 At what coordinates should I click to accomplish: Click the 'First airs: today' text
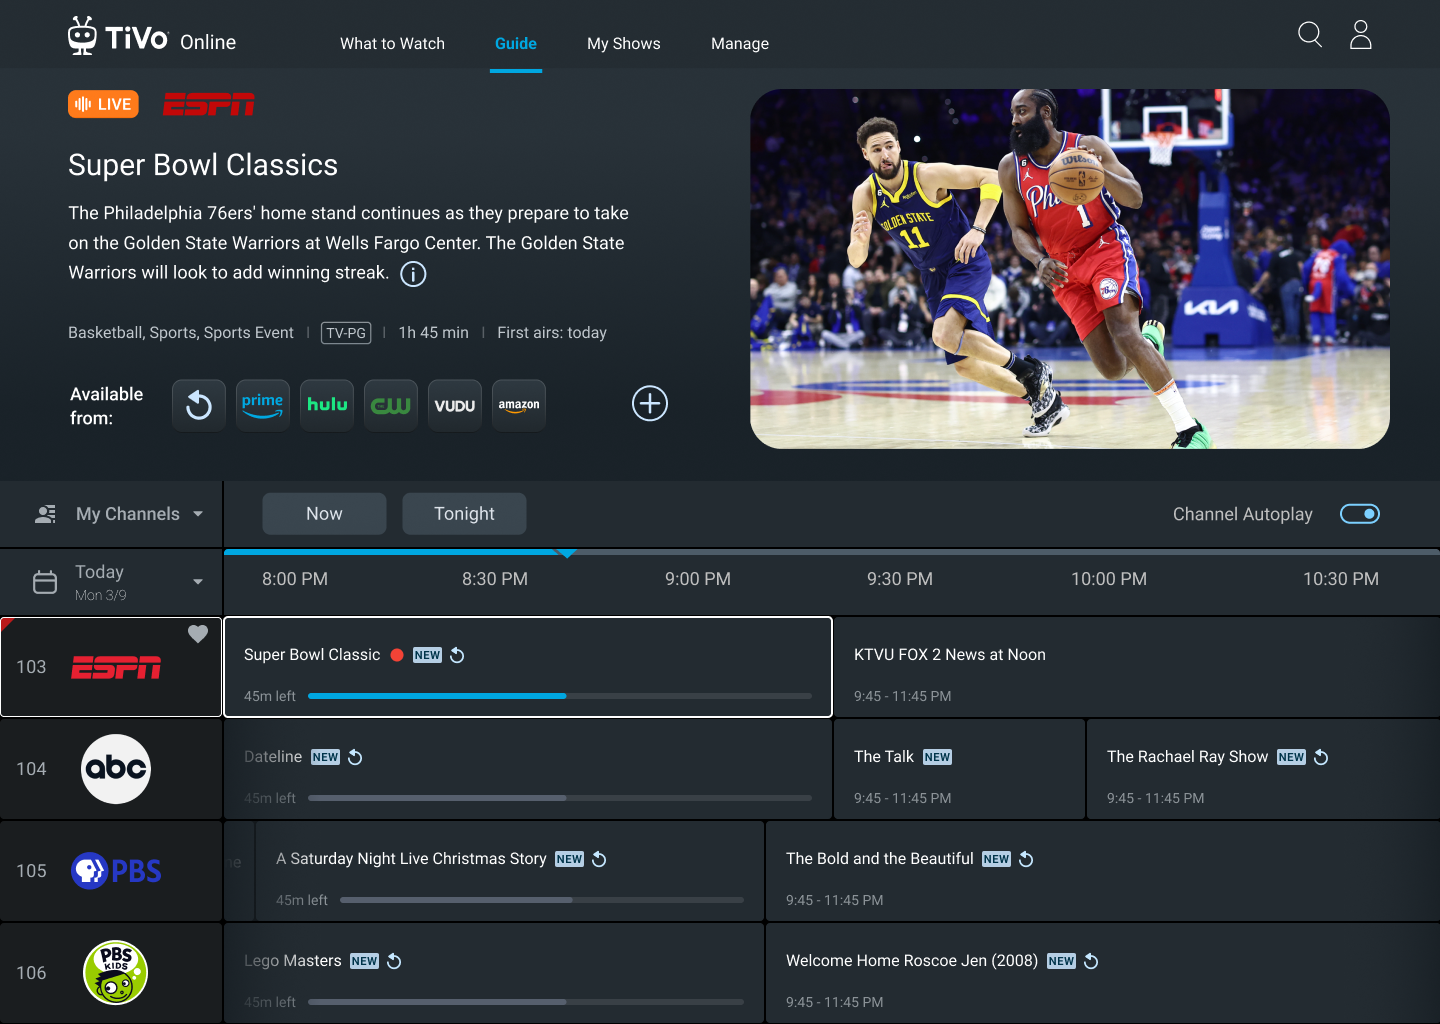point(552,333)
